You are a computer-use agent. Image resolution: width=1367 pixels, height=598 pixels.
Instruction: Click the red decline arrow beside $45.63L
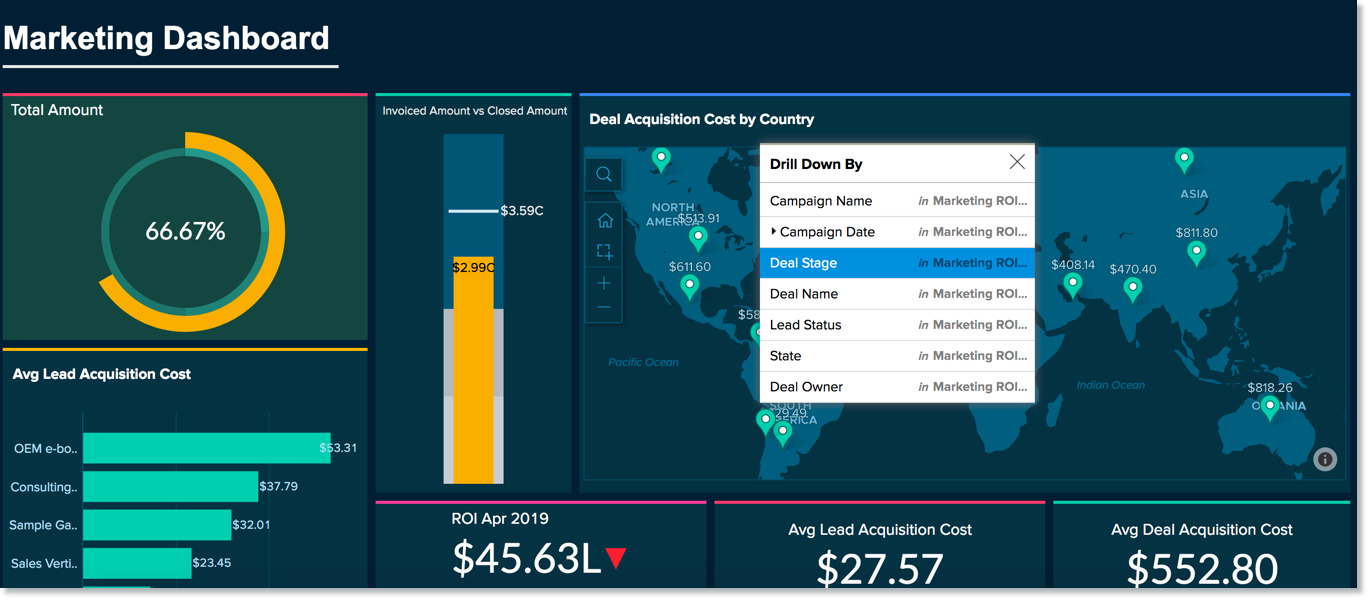click(x=617, y=557)
